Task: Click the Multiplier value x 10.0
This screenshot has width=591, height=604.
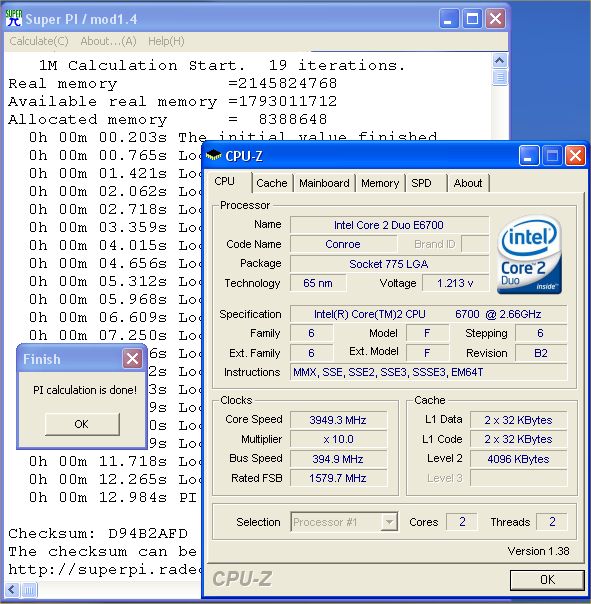Action: pos(338,439)
